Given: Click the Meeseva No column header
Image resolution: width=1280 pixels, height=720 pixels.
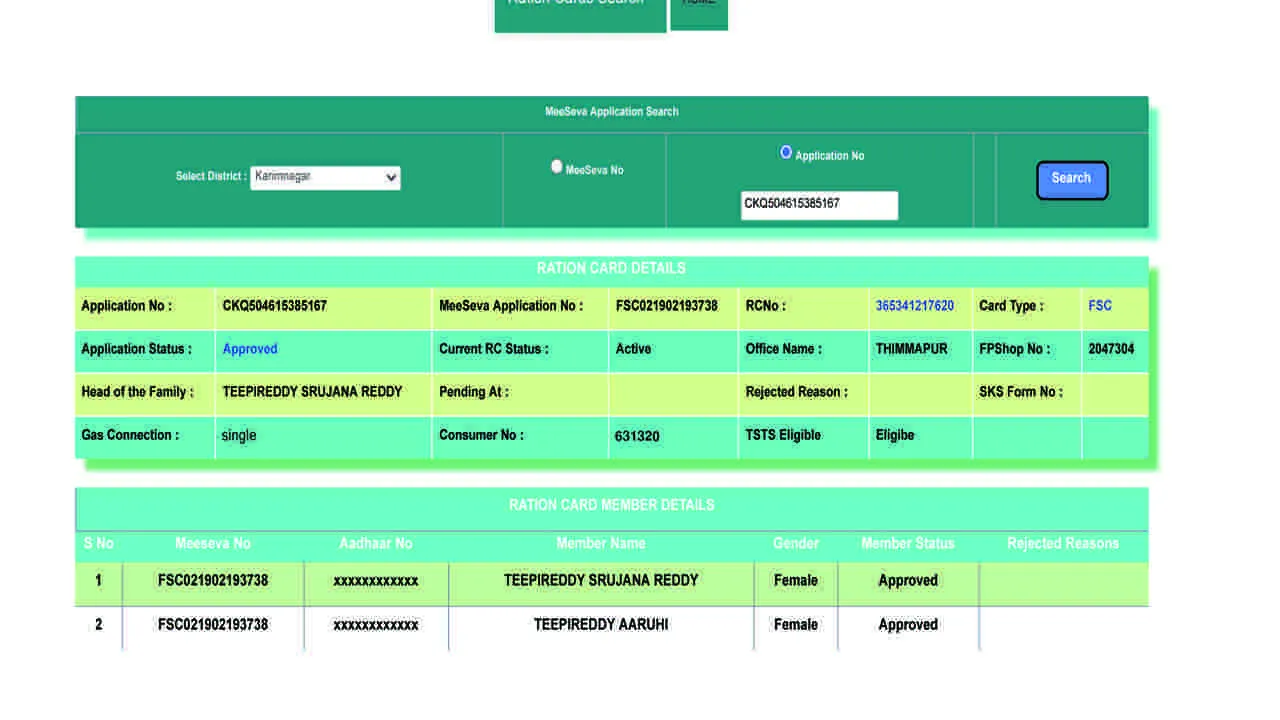Looking at the screenshot, I should coord(213,544).
